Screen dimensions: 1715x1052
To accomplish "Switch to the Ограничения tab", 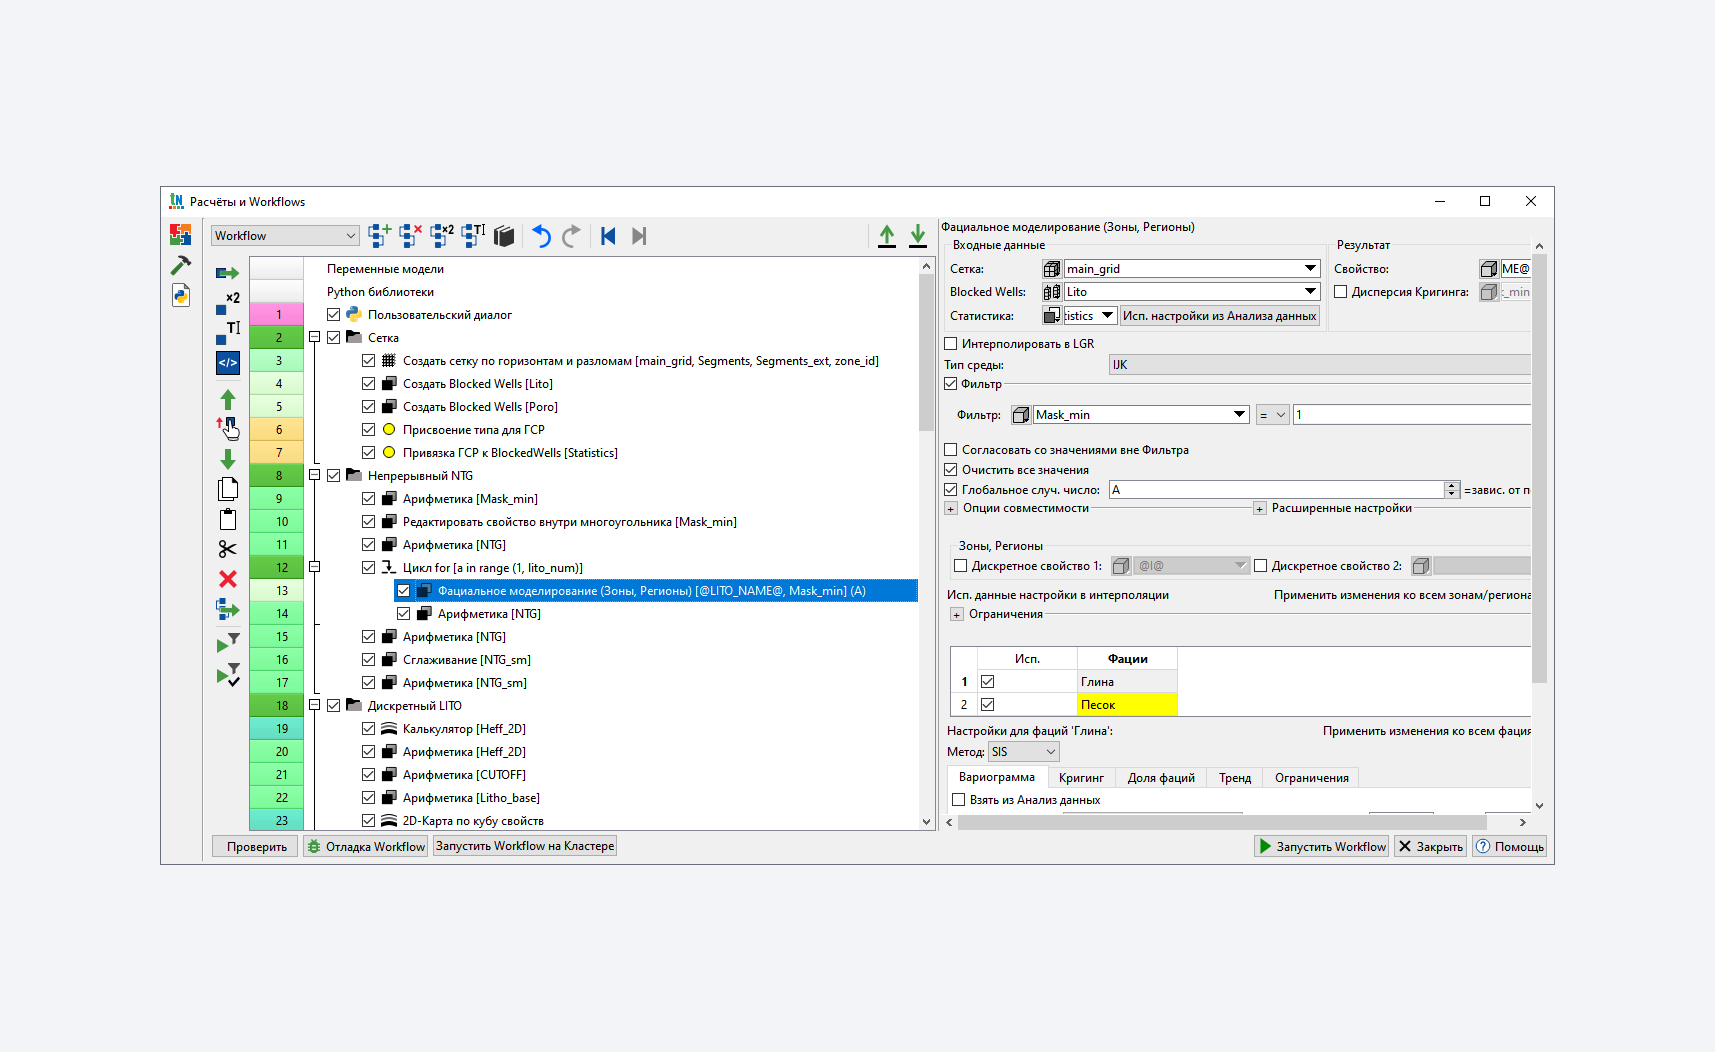I will click(1311, 778).
